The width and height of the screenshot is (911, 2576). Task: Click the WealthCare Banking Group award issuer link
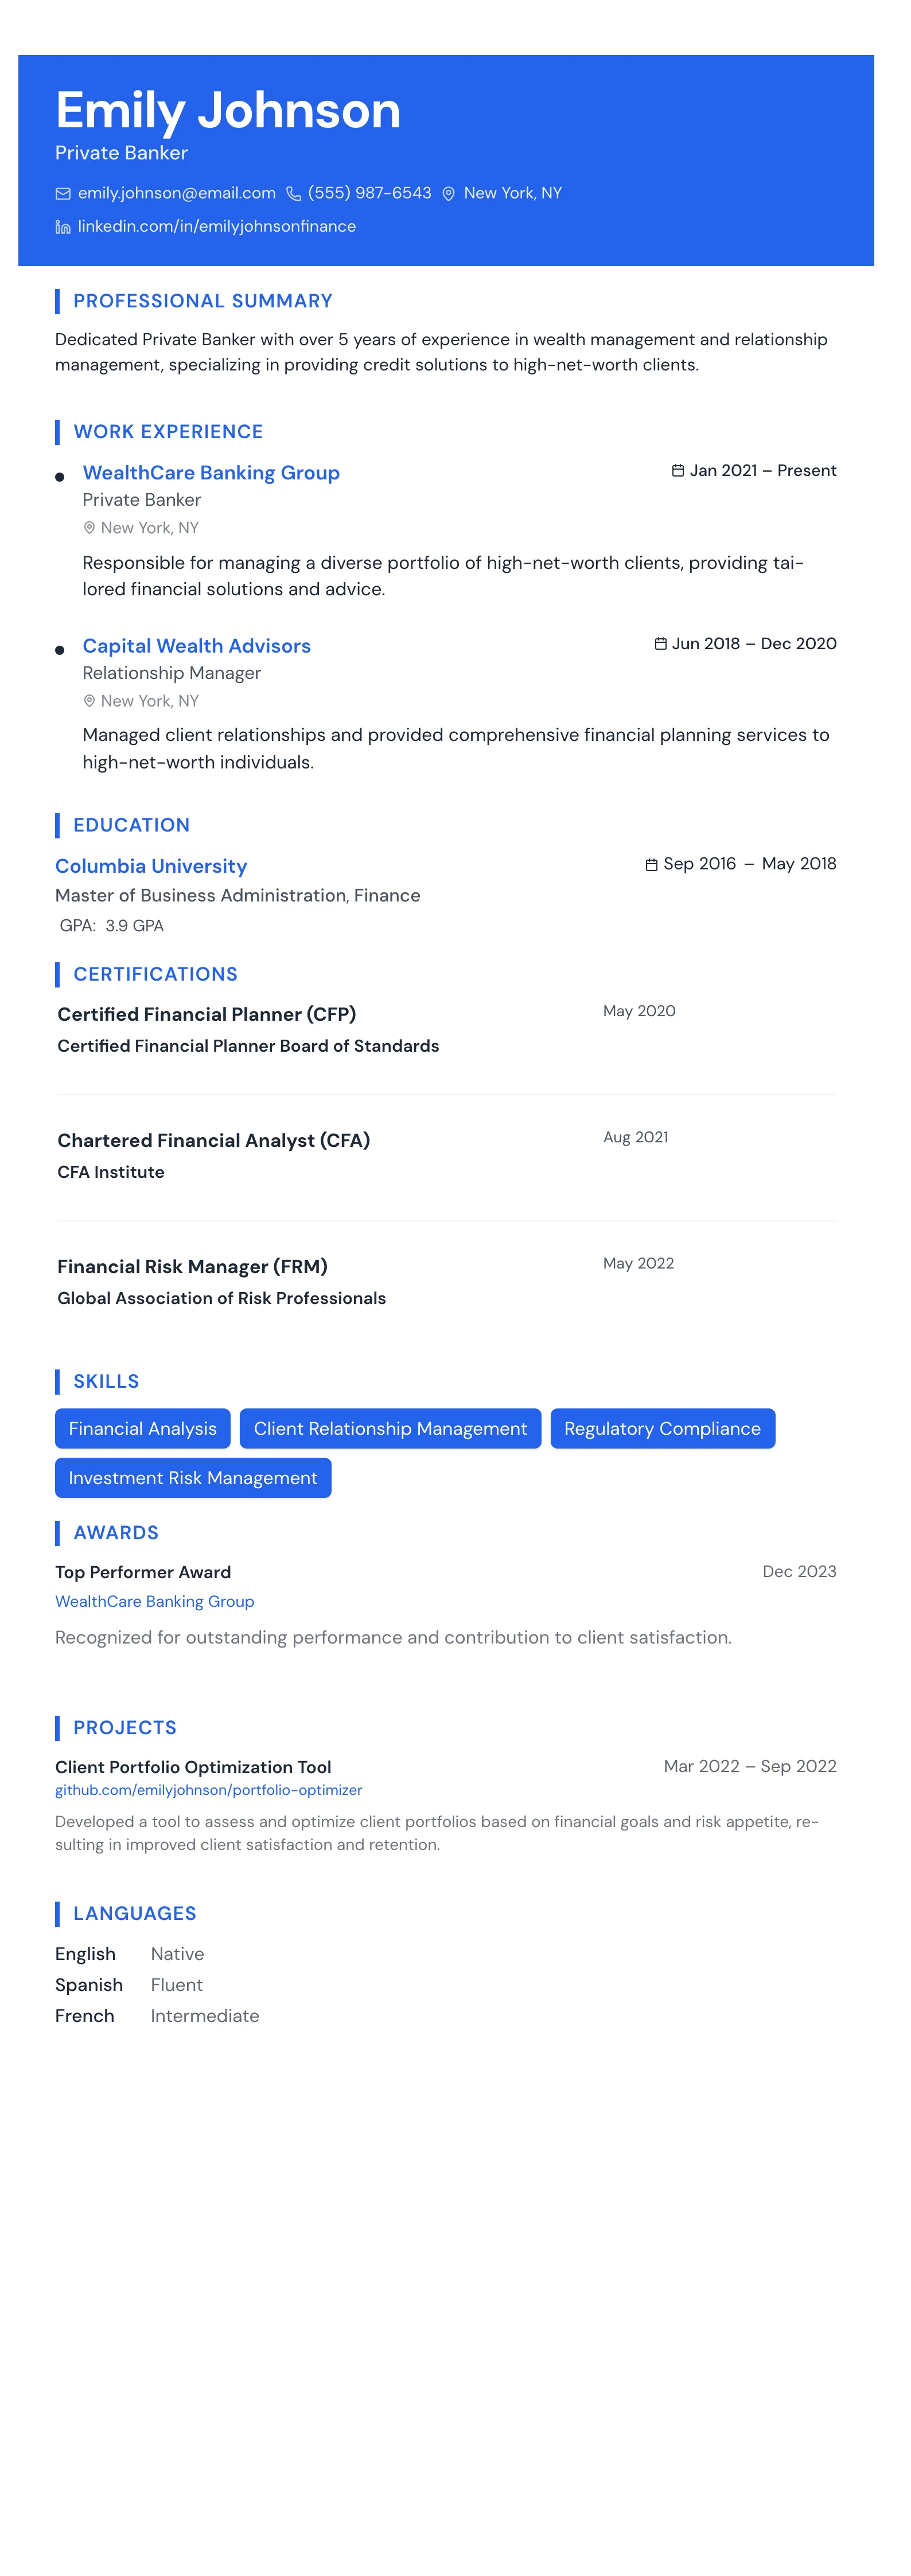(x=155, y=1601)
